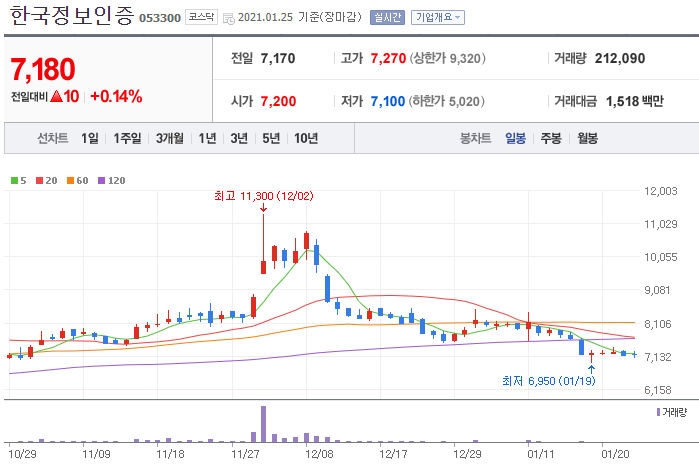Select the 1주일 line chart tab

point(127,138)
